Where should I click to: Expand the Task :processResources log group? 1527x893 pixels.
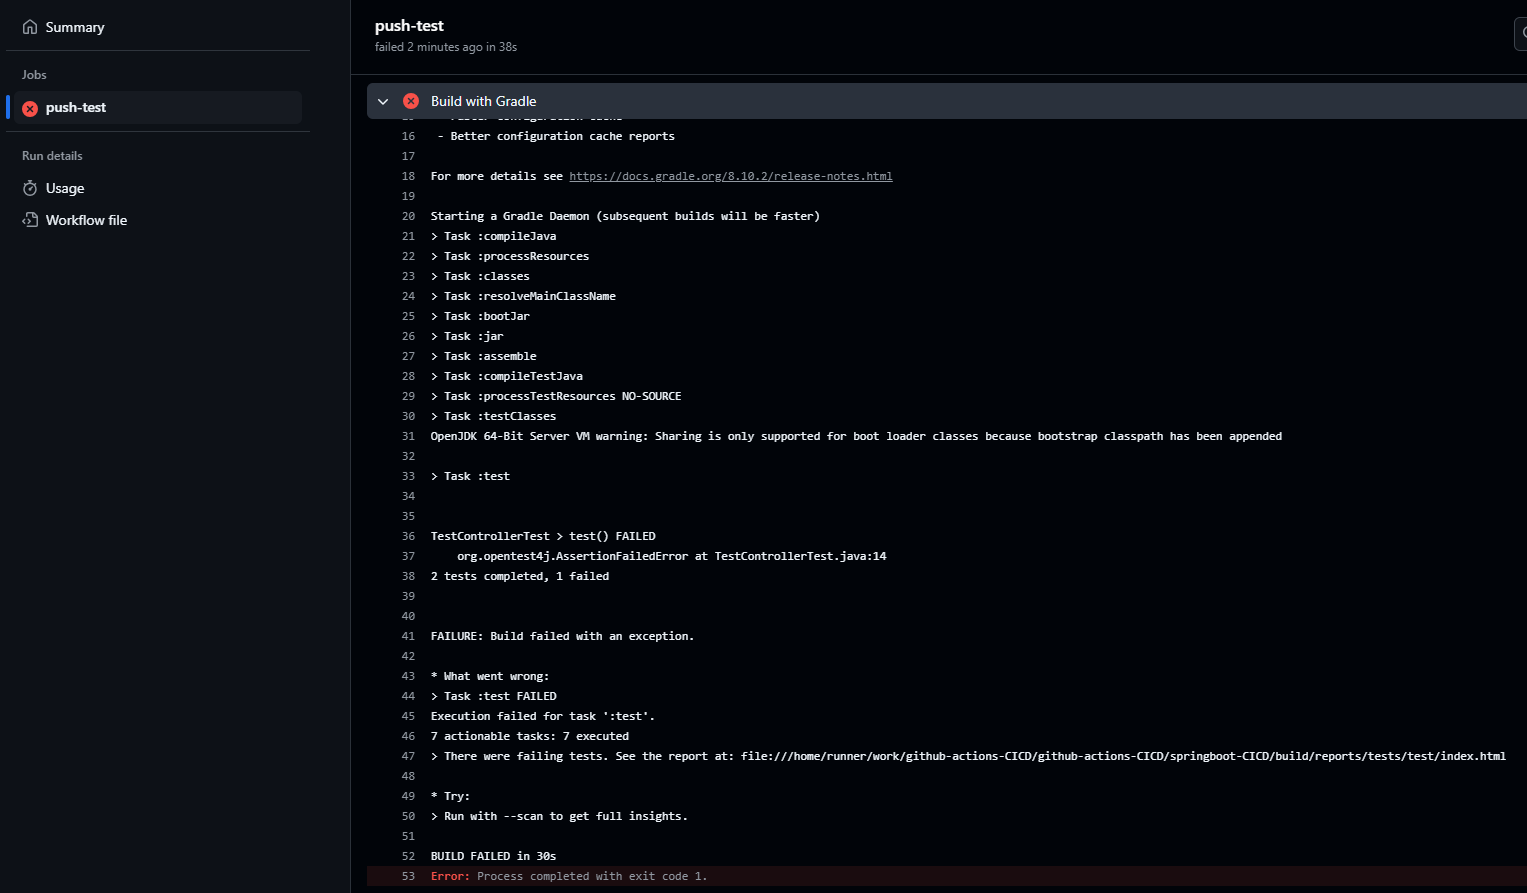click(434, 256)
